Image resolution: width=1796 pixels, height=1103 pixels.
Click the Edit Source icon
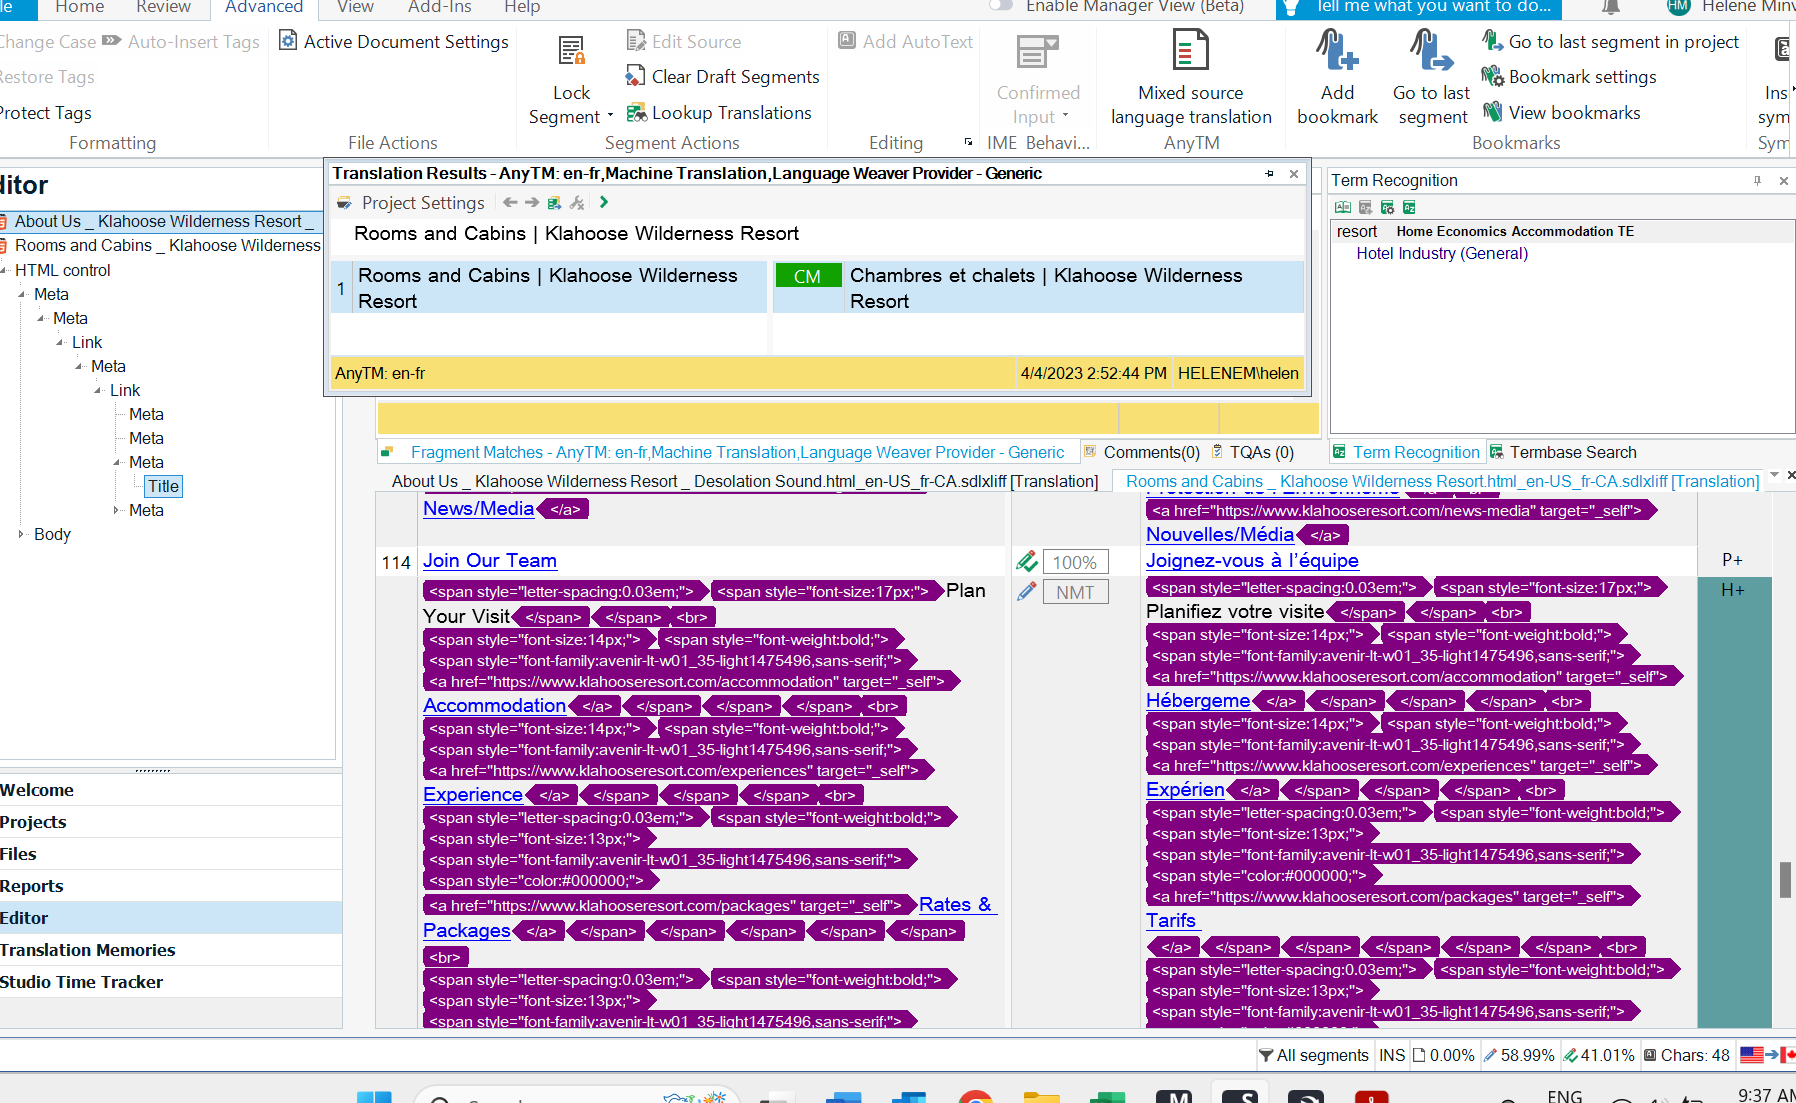pyautogui.click(x=636, y=41)
